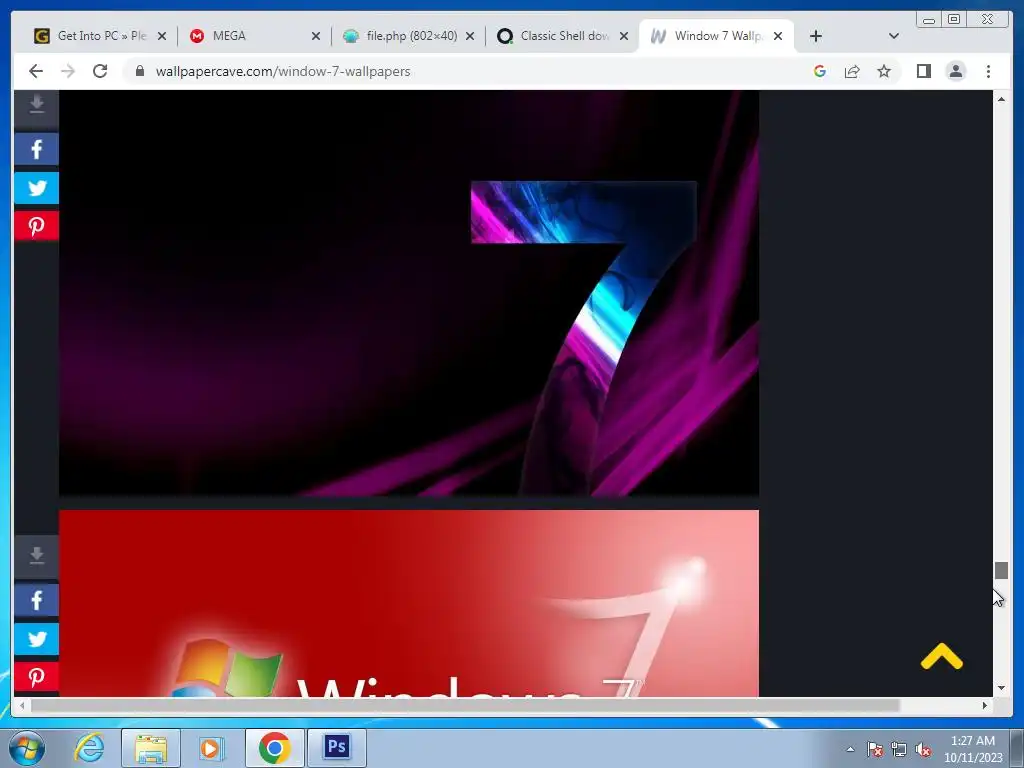Pin the red Windows 7 wallpaper on Pinterest
This screenshot has height=768, width=1024.
coord(37,677)
